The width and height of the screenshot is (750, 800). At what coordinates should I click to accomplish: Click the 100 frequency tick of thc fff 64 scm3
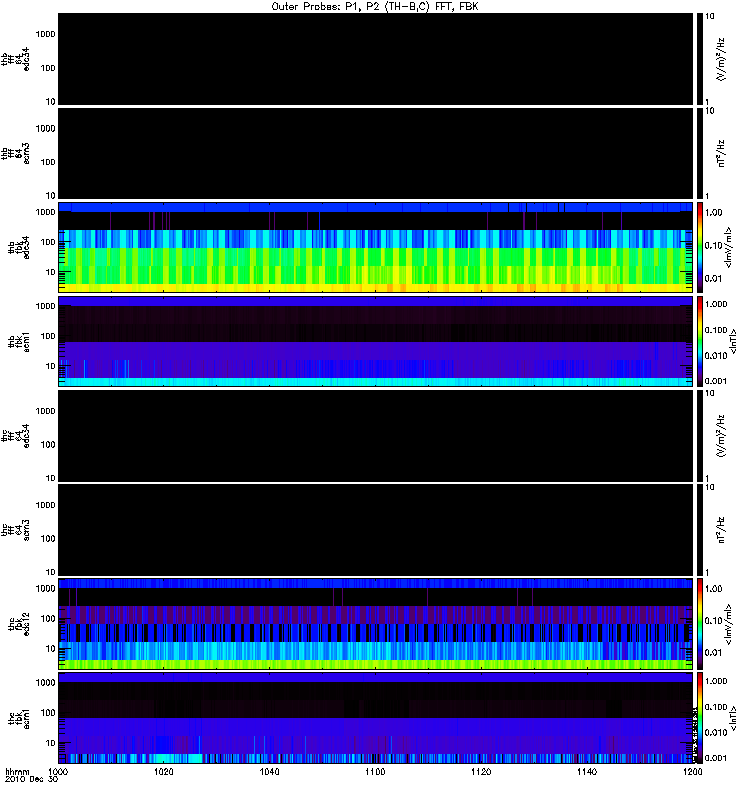pyautogui.click(x=48, y=539)
